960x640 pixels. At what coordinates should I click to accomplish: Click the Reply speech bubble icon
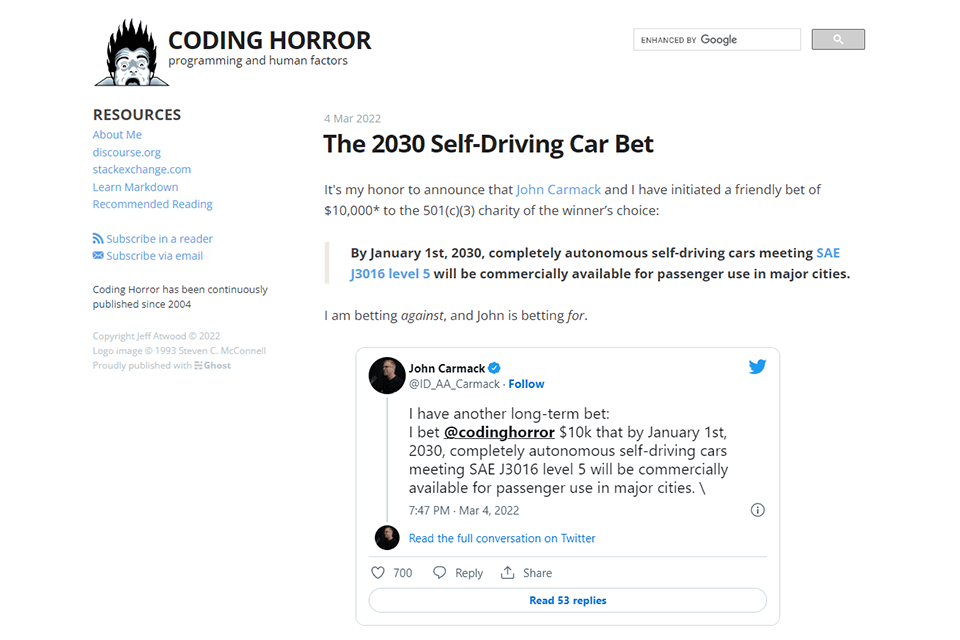[439, 573]
